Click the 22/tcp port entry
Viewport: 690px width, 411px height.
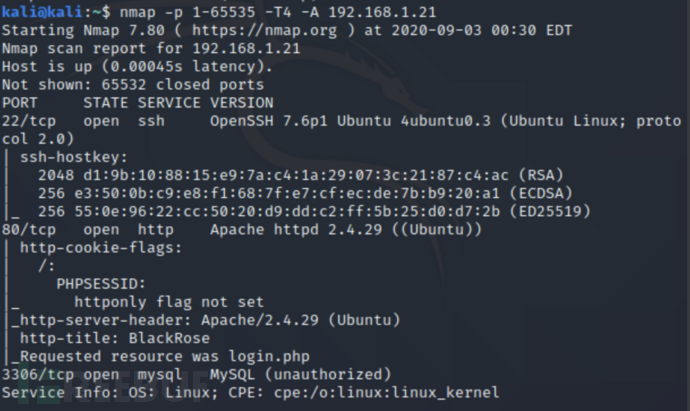29,121
